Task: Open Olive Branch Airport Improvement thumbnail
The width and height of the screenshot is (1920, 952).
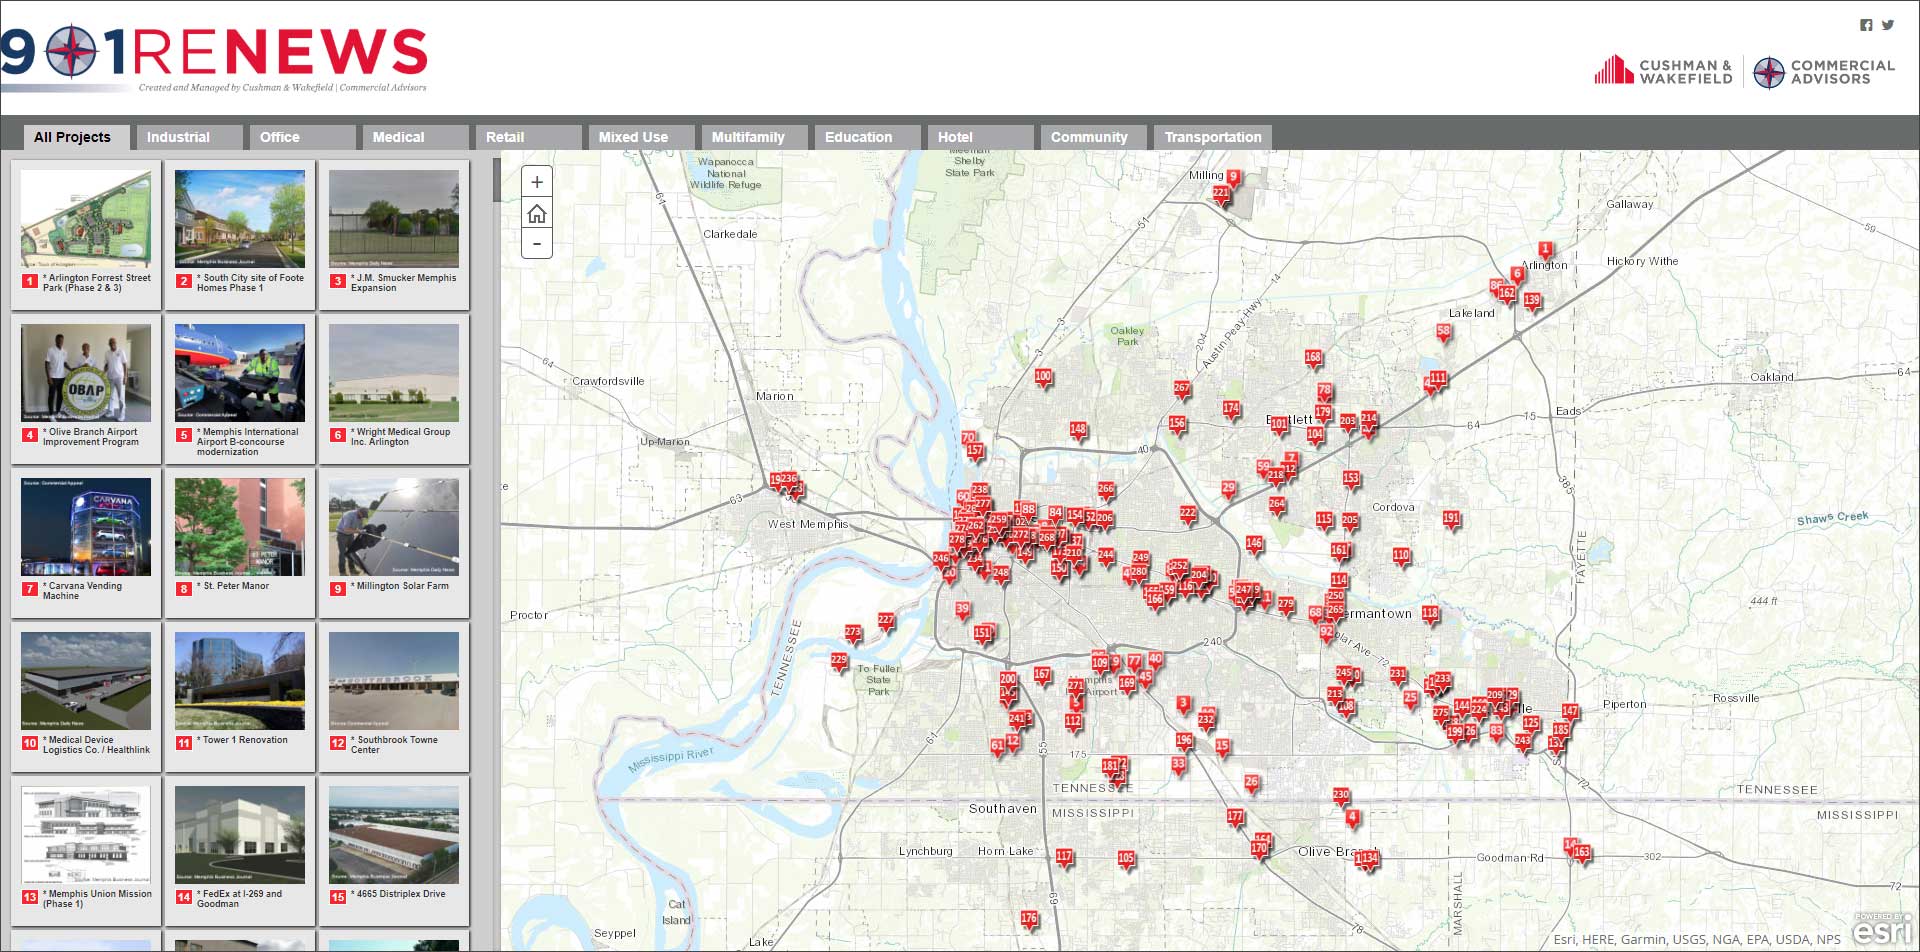Action: pos(86,373)
